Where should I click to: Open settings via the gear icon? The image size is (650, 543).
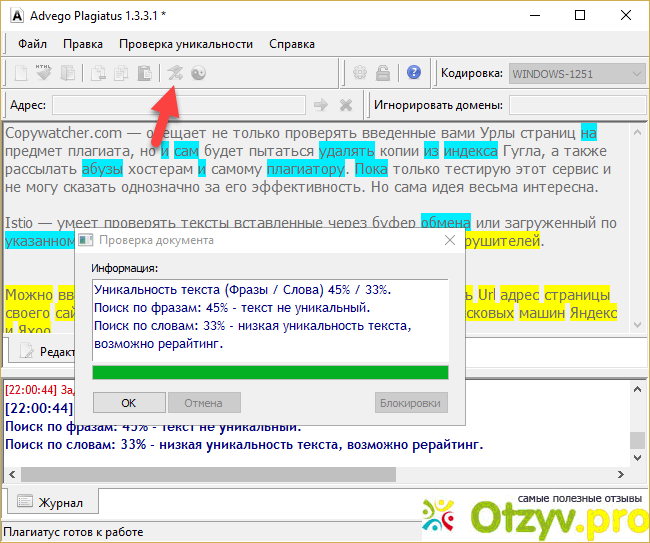pyautogui.click(x=361, y=73)
